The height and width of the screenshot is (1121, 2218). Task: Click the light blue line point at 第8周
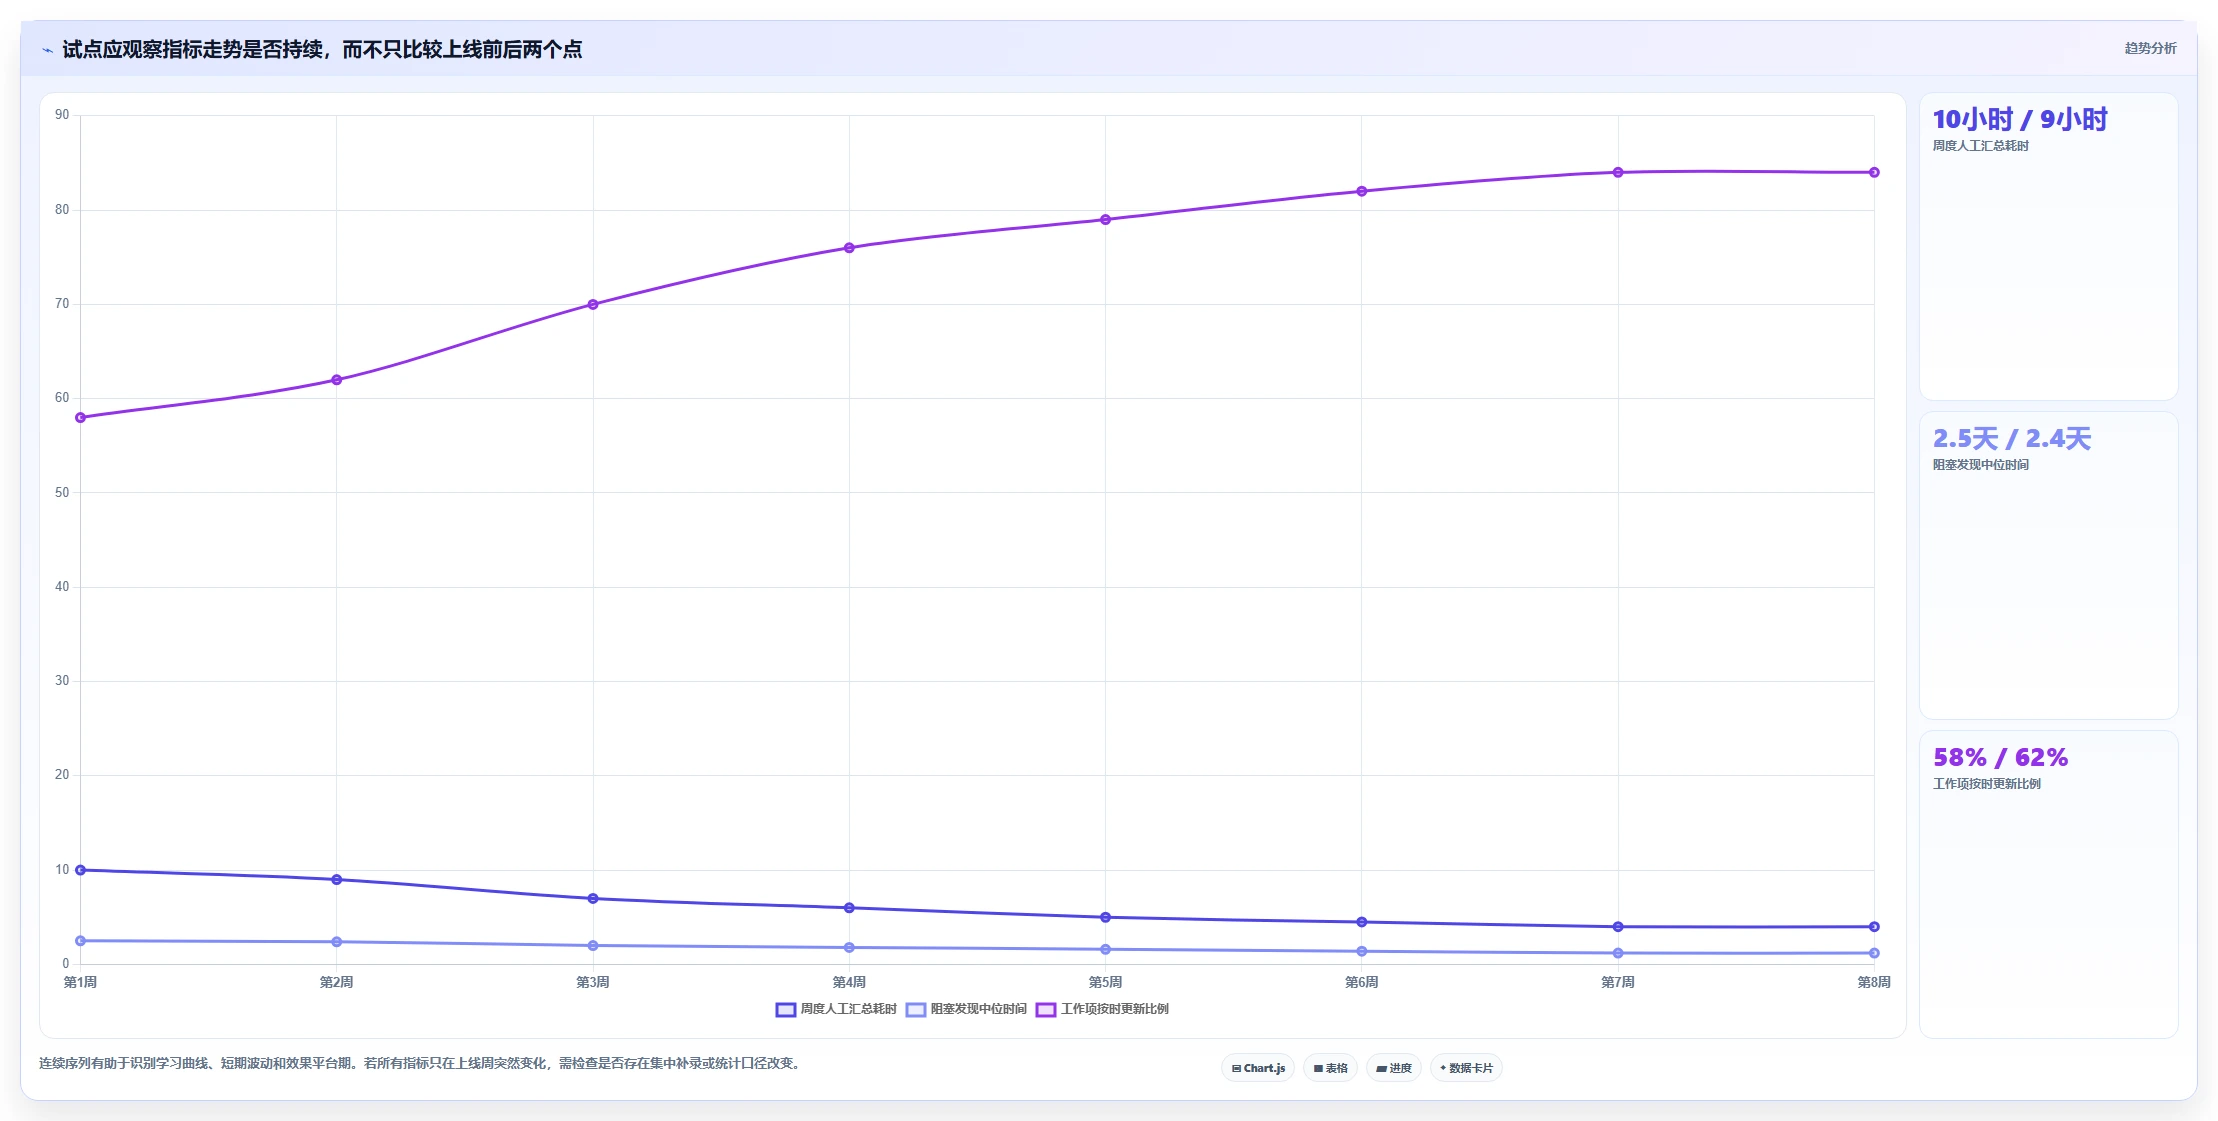point(1874,953)
